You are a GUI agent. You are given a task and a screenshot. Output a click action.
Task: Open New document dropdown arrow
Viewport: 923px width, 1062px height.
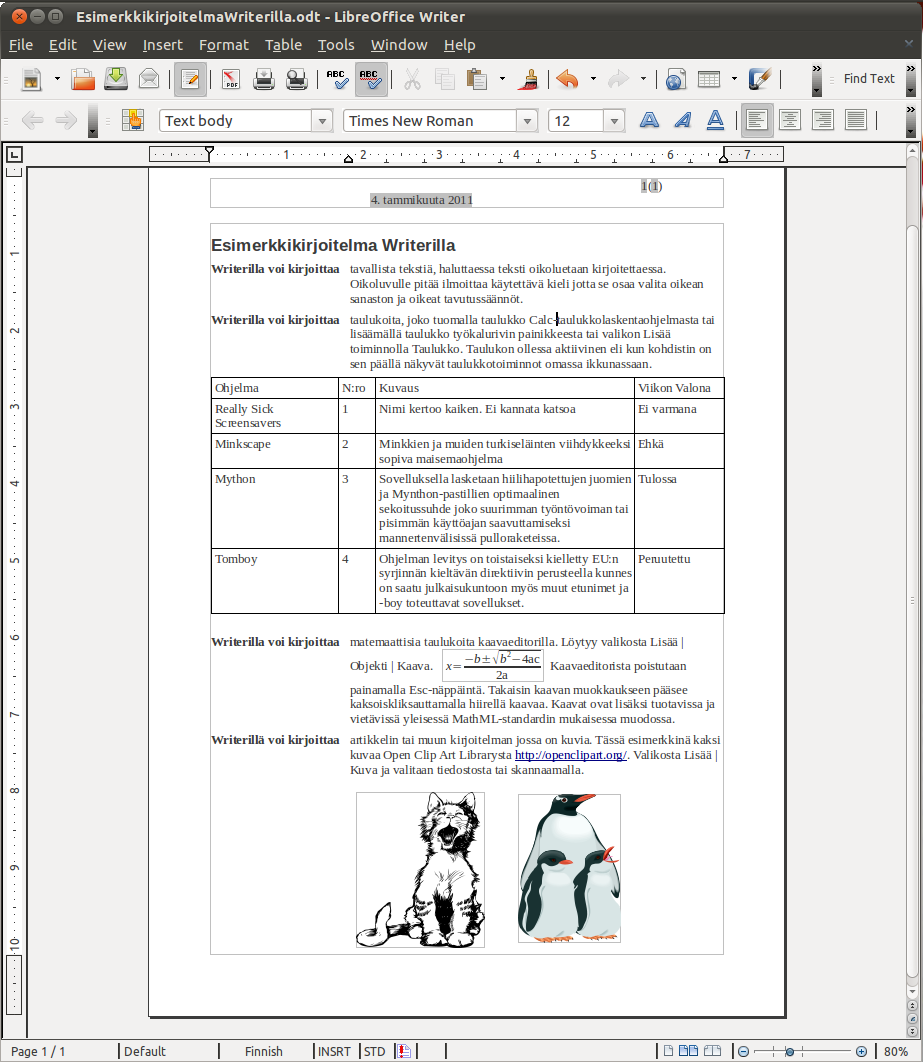click(x=57, y=79)
